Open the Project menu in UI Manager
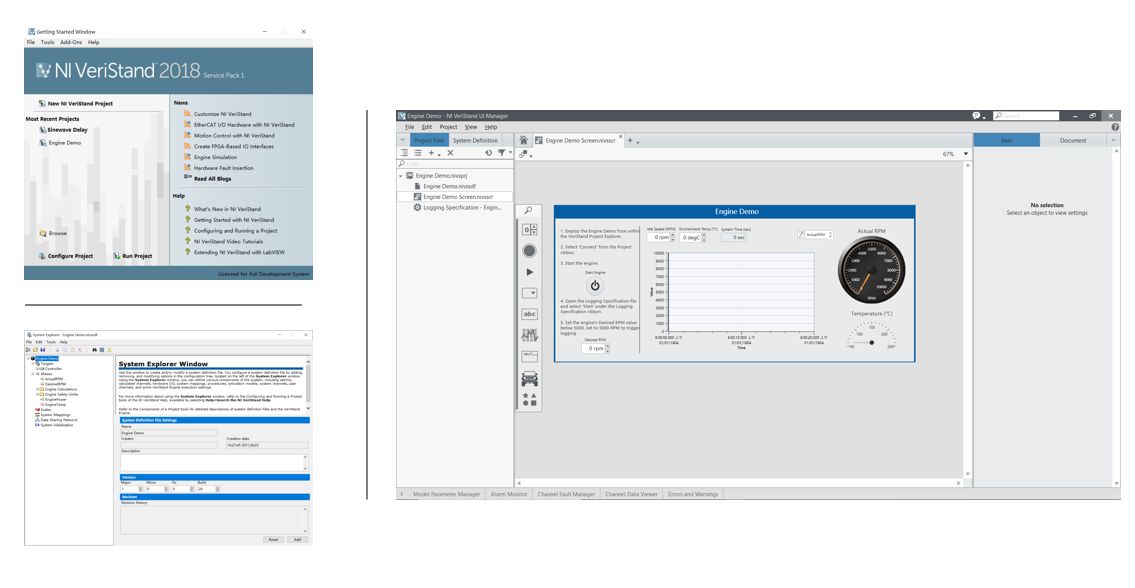The image size is (1135, 588). 449,127
